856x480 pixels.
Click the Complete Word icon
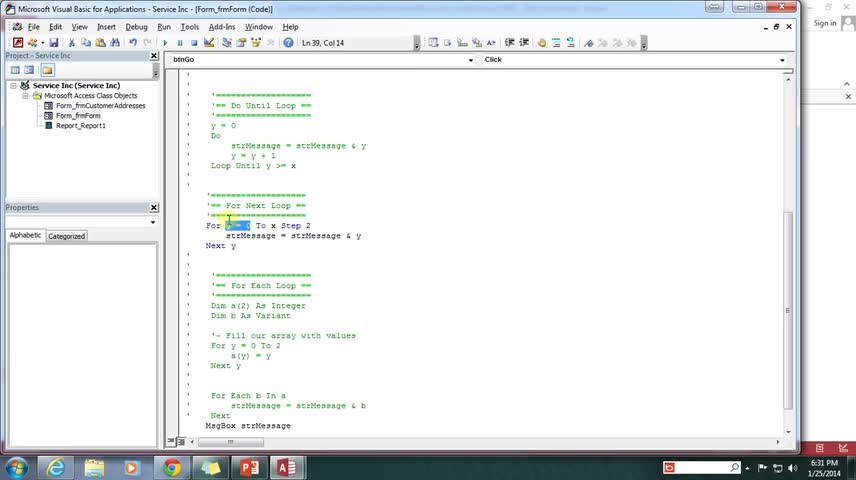[x=491, y=43]
